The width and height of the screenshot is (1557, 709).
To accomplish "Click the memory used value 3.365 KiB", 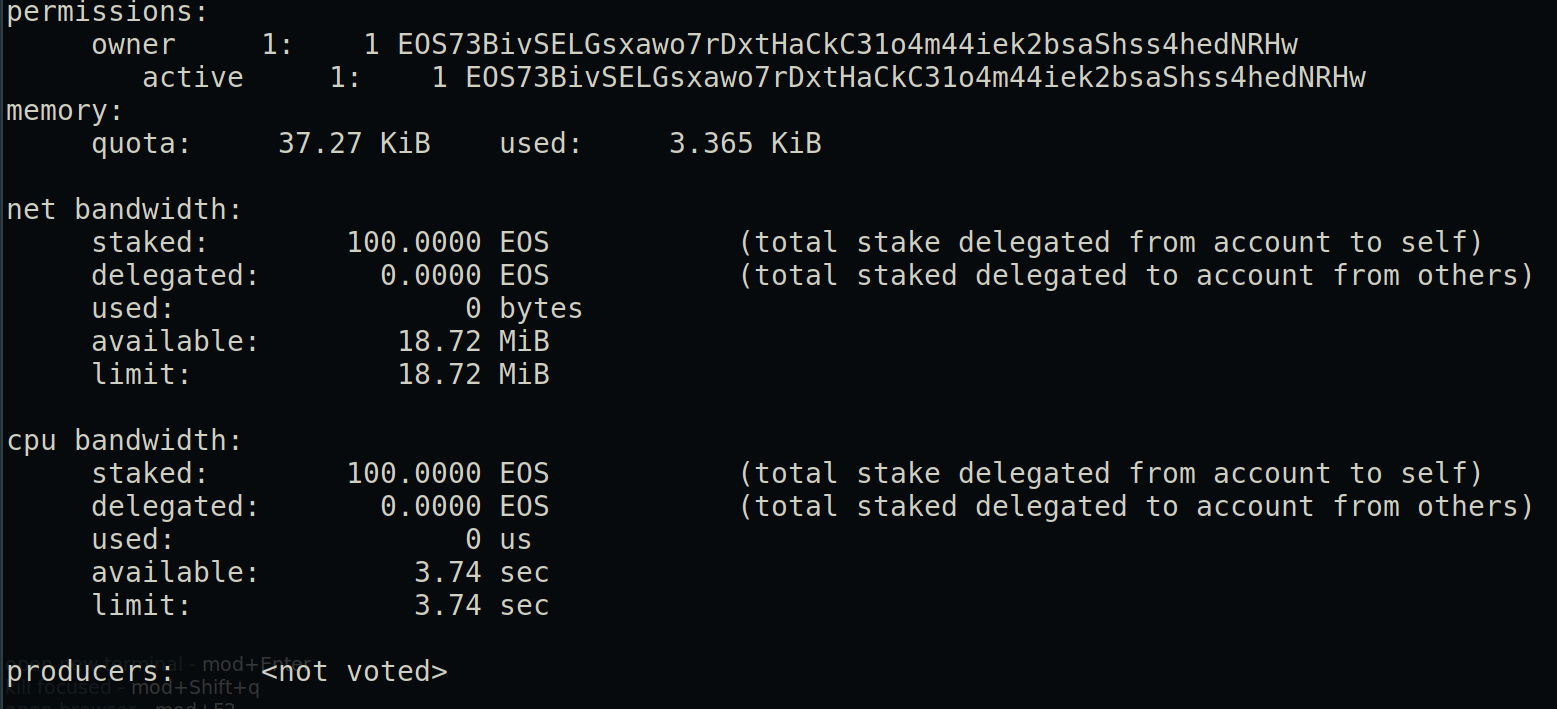I will [x=745, y=144].
